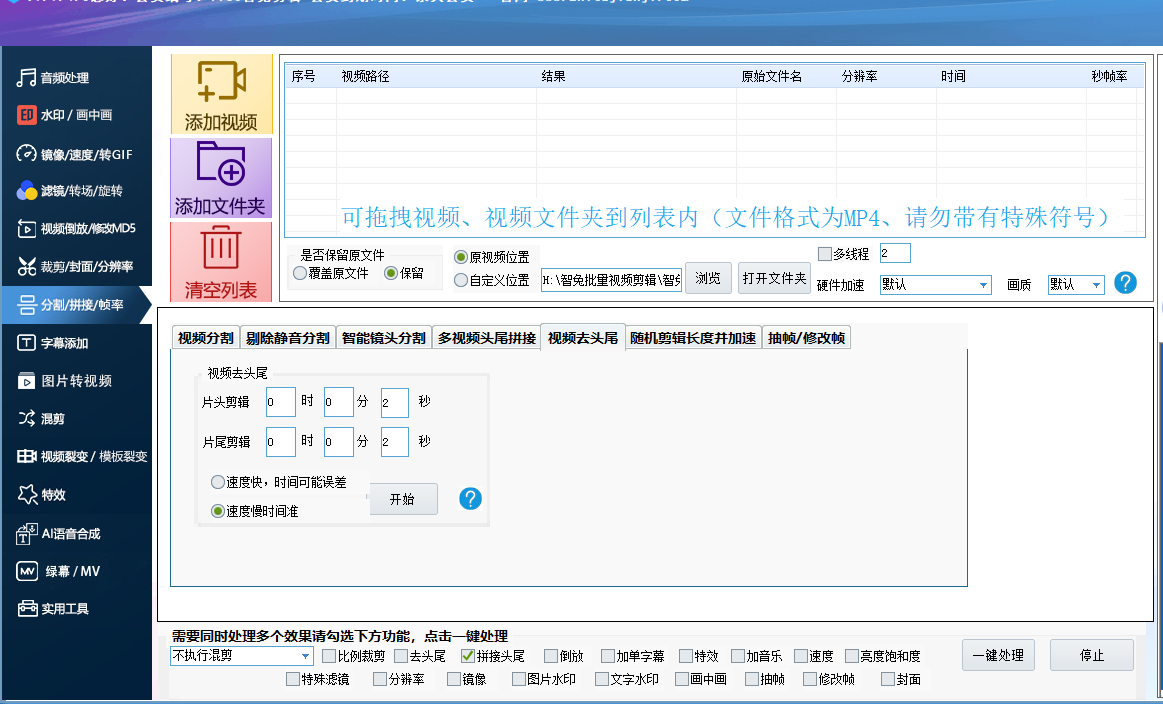
Task: Open Green Screen / MV (绿幕/MV) section
Action: 72,572
